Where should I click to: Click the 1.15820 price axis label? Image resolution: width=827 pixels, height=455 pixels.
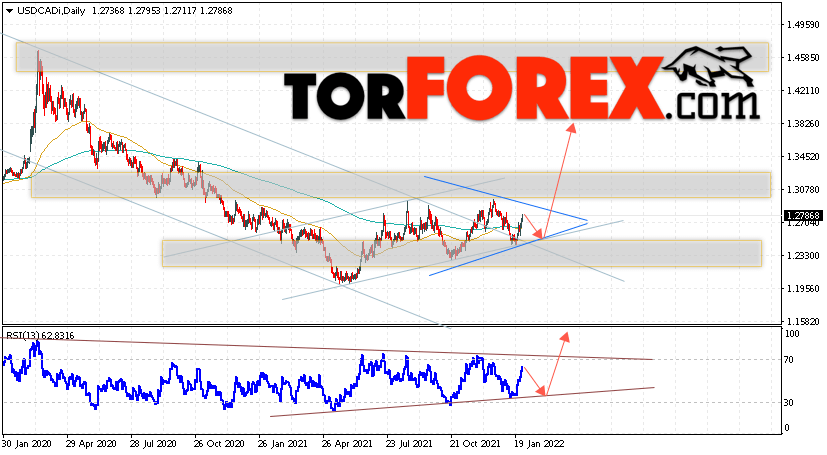click(803, 321)
